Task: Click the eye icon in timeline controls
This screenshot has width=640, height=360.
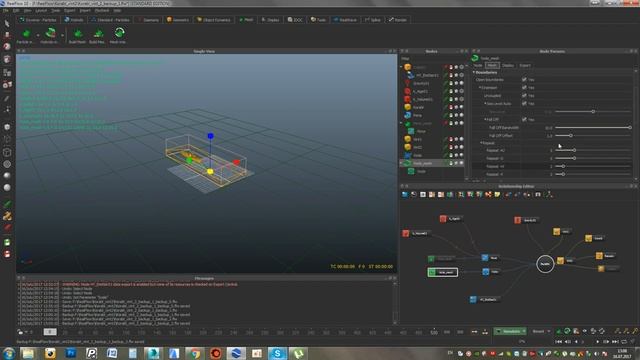Action: pyautogui.click(x=585, y=331)
